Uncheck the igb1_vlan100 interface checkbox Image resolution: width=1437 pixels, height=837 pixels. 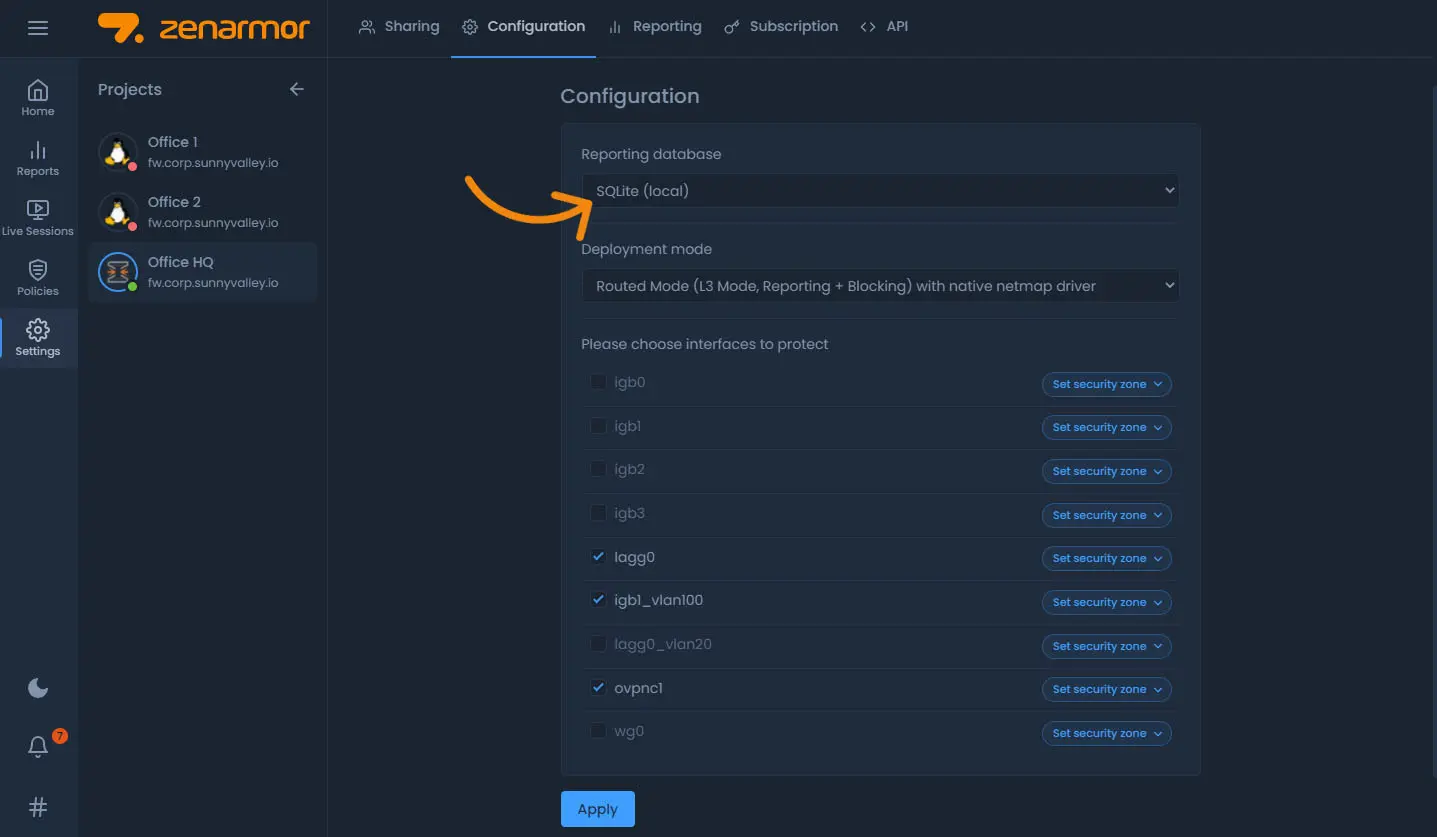598,600
